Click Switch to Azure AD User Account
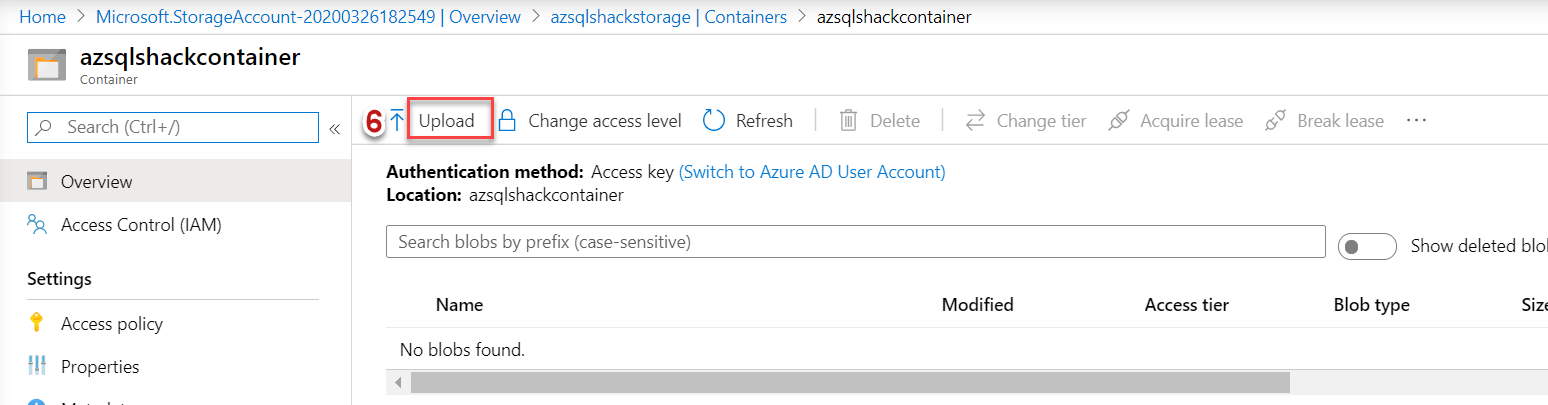 pyautogui.click(x=812, y=172)
